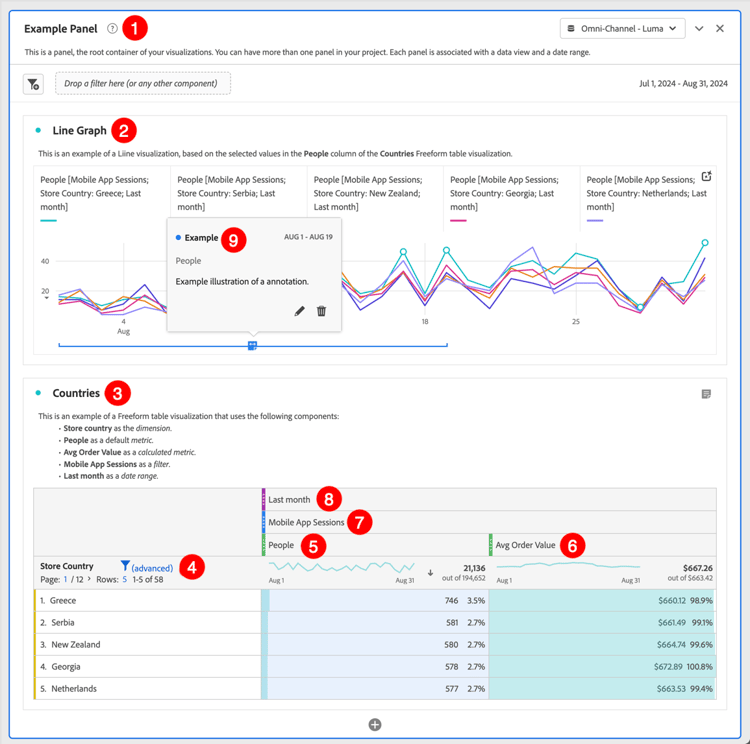Click the Countries table notes icon

[x=706, y=394]
